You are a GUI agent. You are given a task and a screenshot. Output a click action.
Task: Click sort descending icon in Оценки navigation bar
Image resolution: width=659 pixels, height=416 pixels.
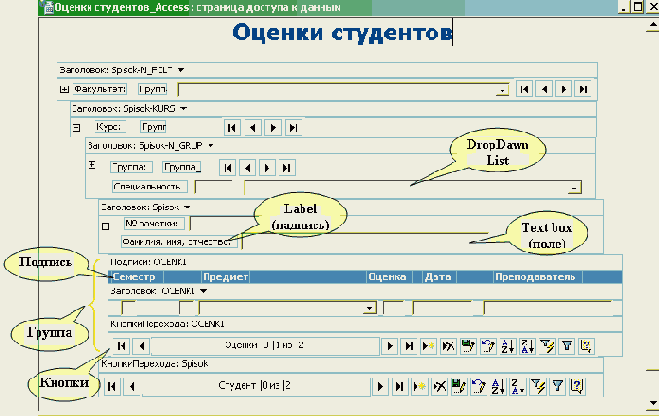pyautogui.click(x=525, y=345)
